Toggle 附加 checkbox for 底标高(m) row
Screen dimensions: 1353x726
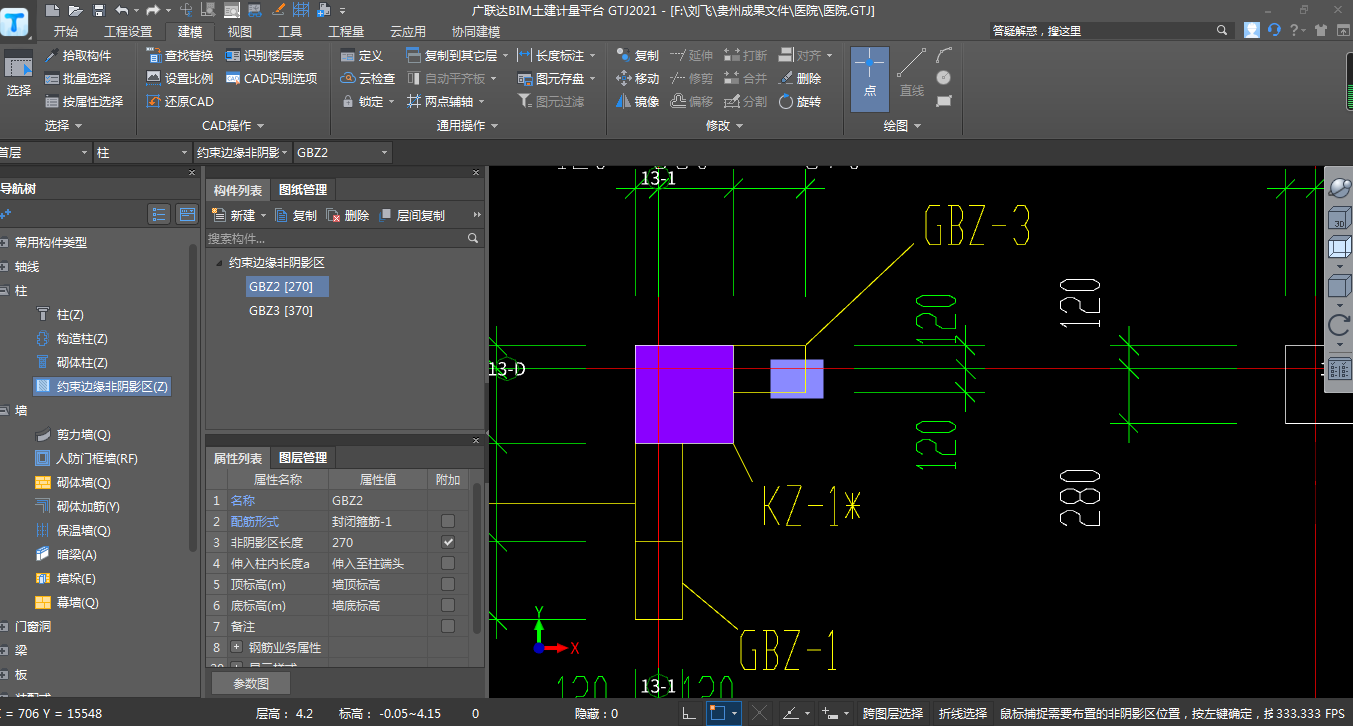point(448,605)
